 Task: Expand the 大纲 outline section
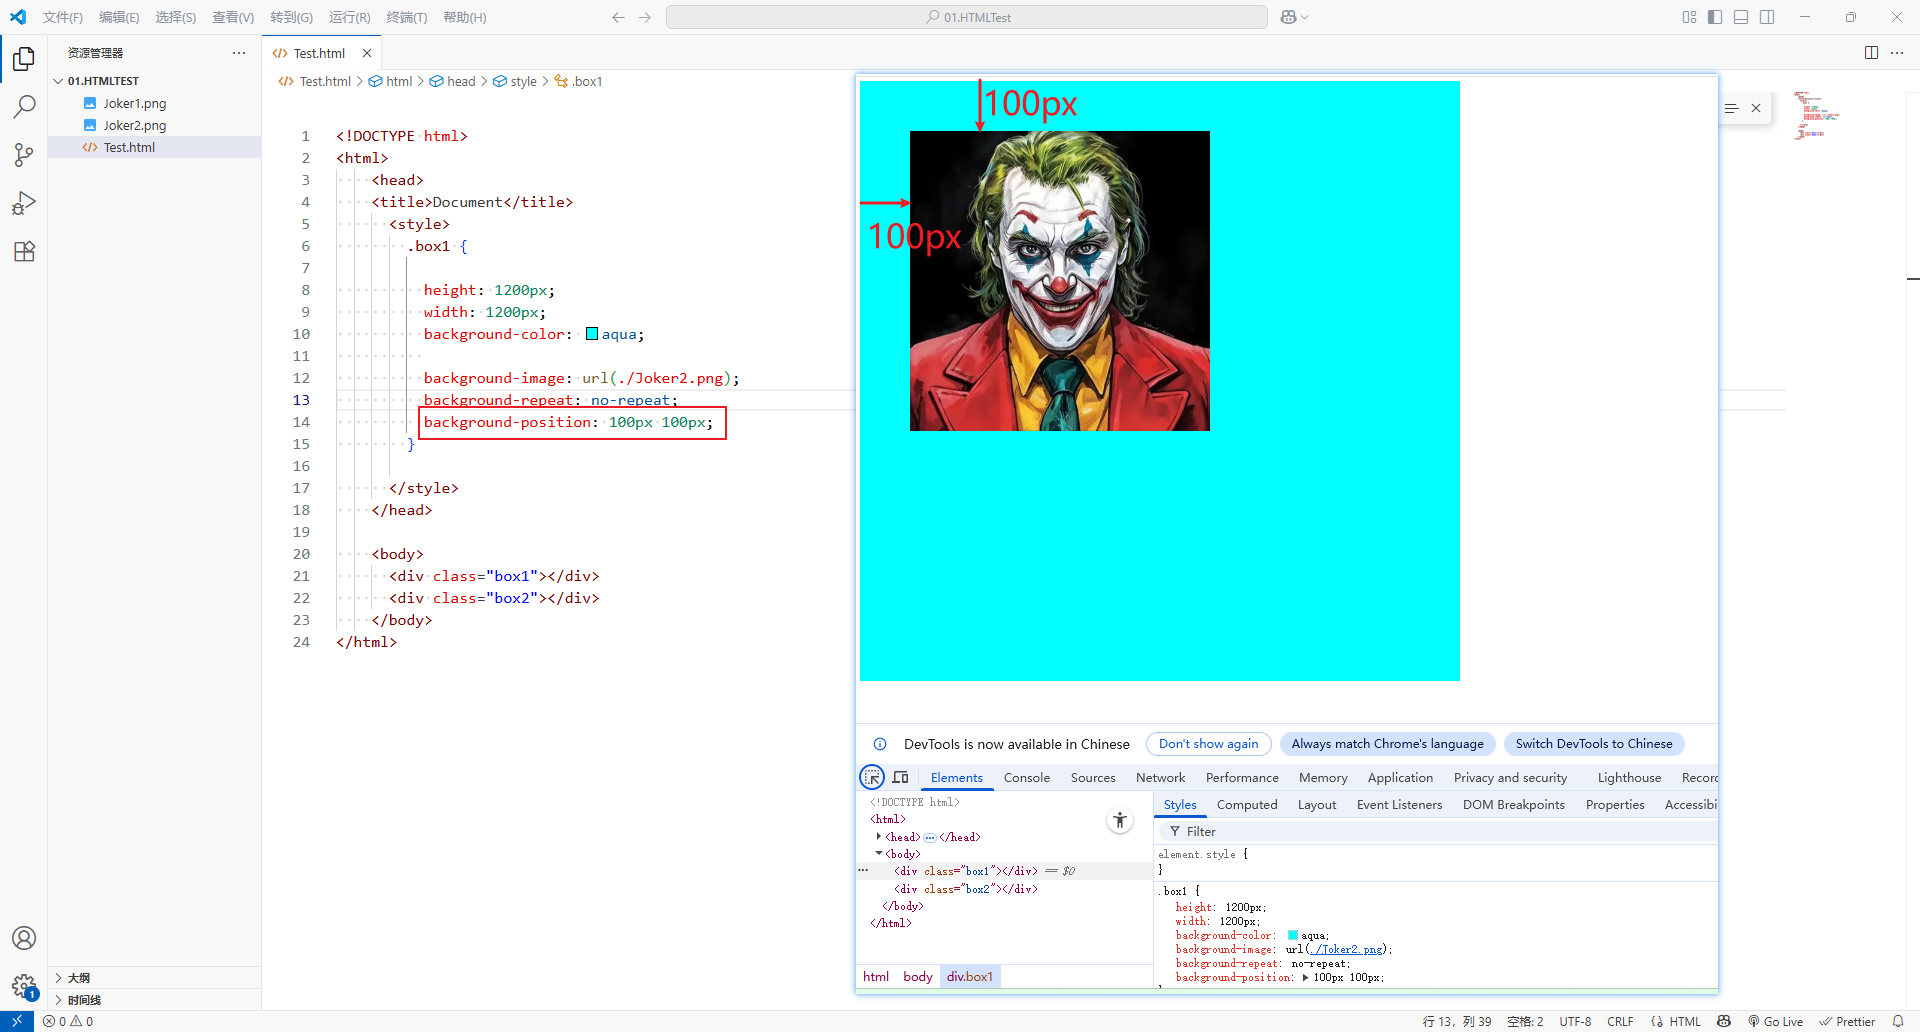pos(58,978)
